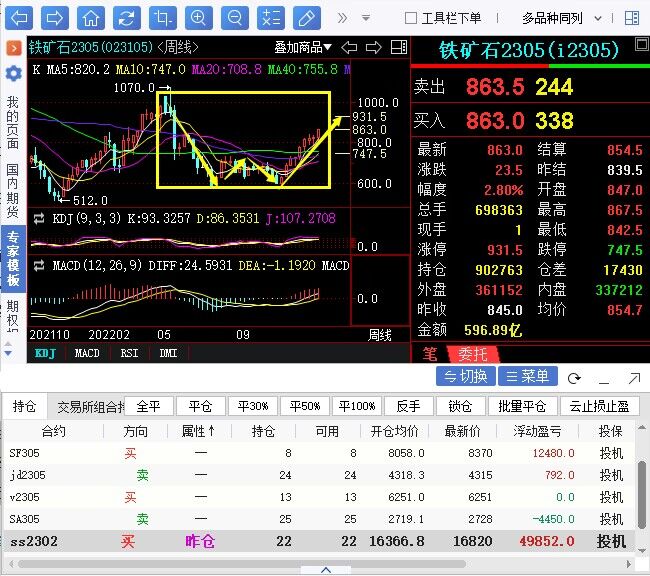The image size is (650, 576).
Task: Switch to the MACD indicator tab
Action: click(x=87, y=353)
